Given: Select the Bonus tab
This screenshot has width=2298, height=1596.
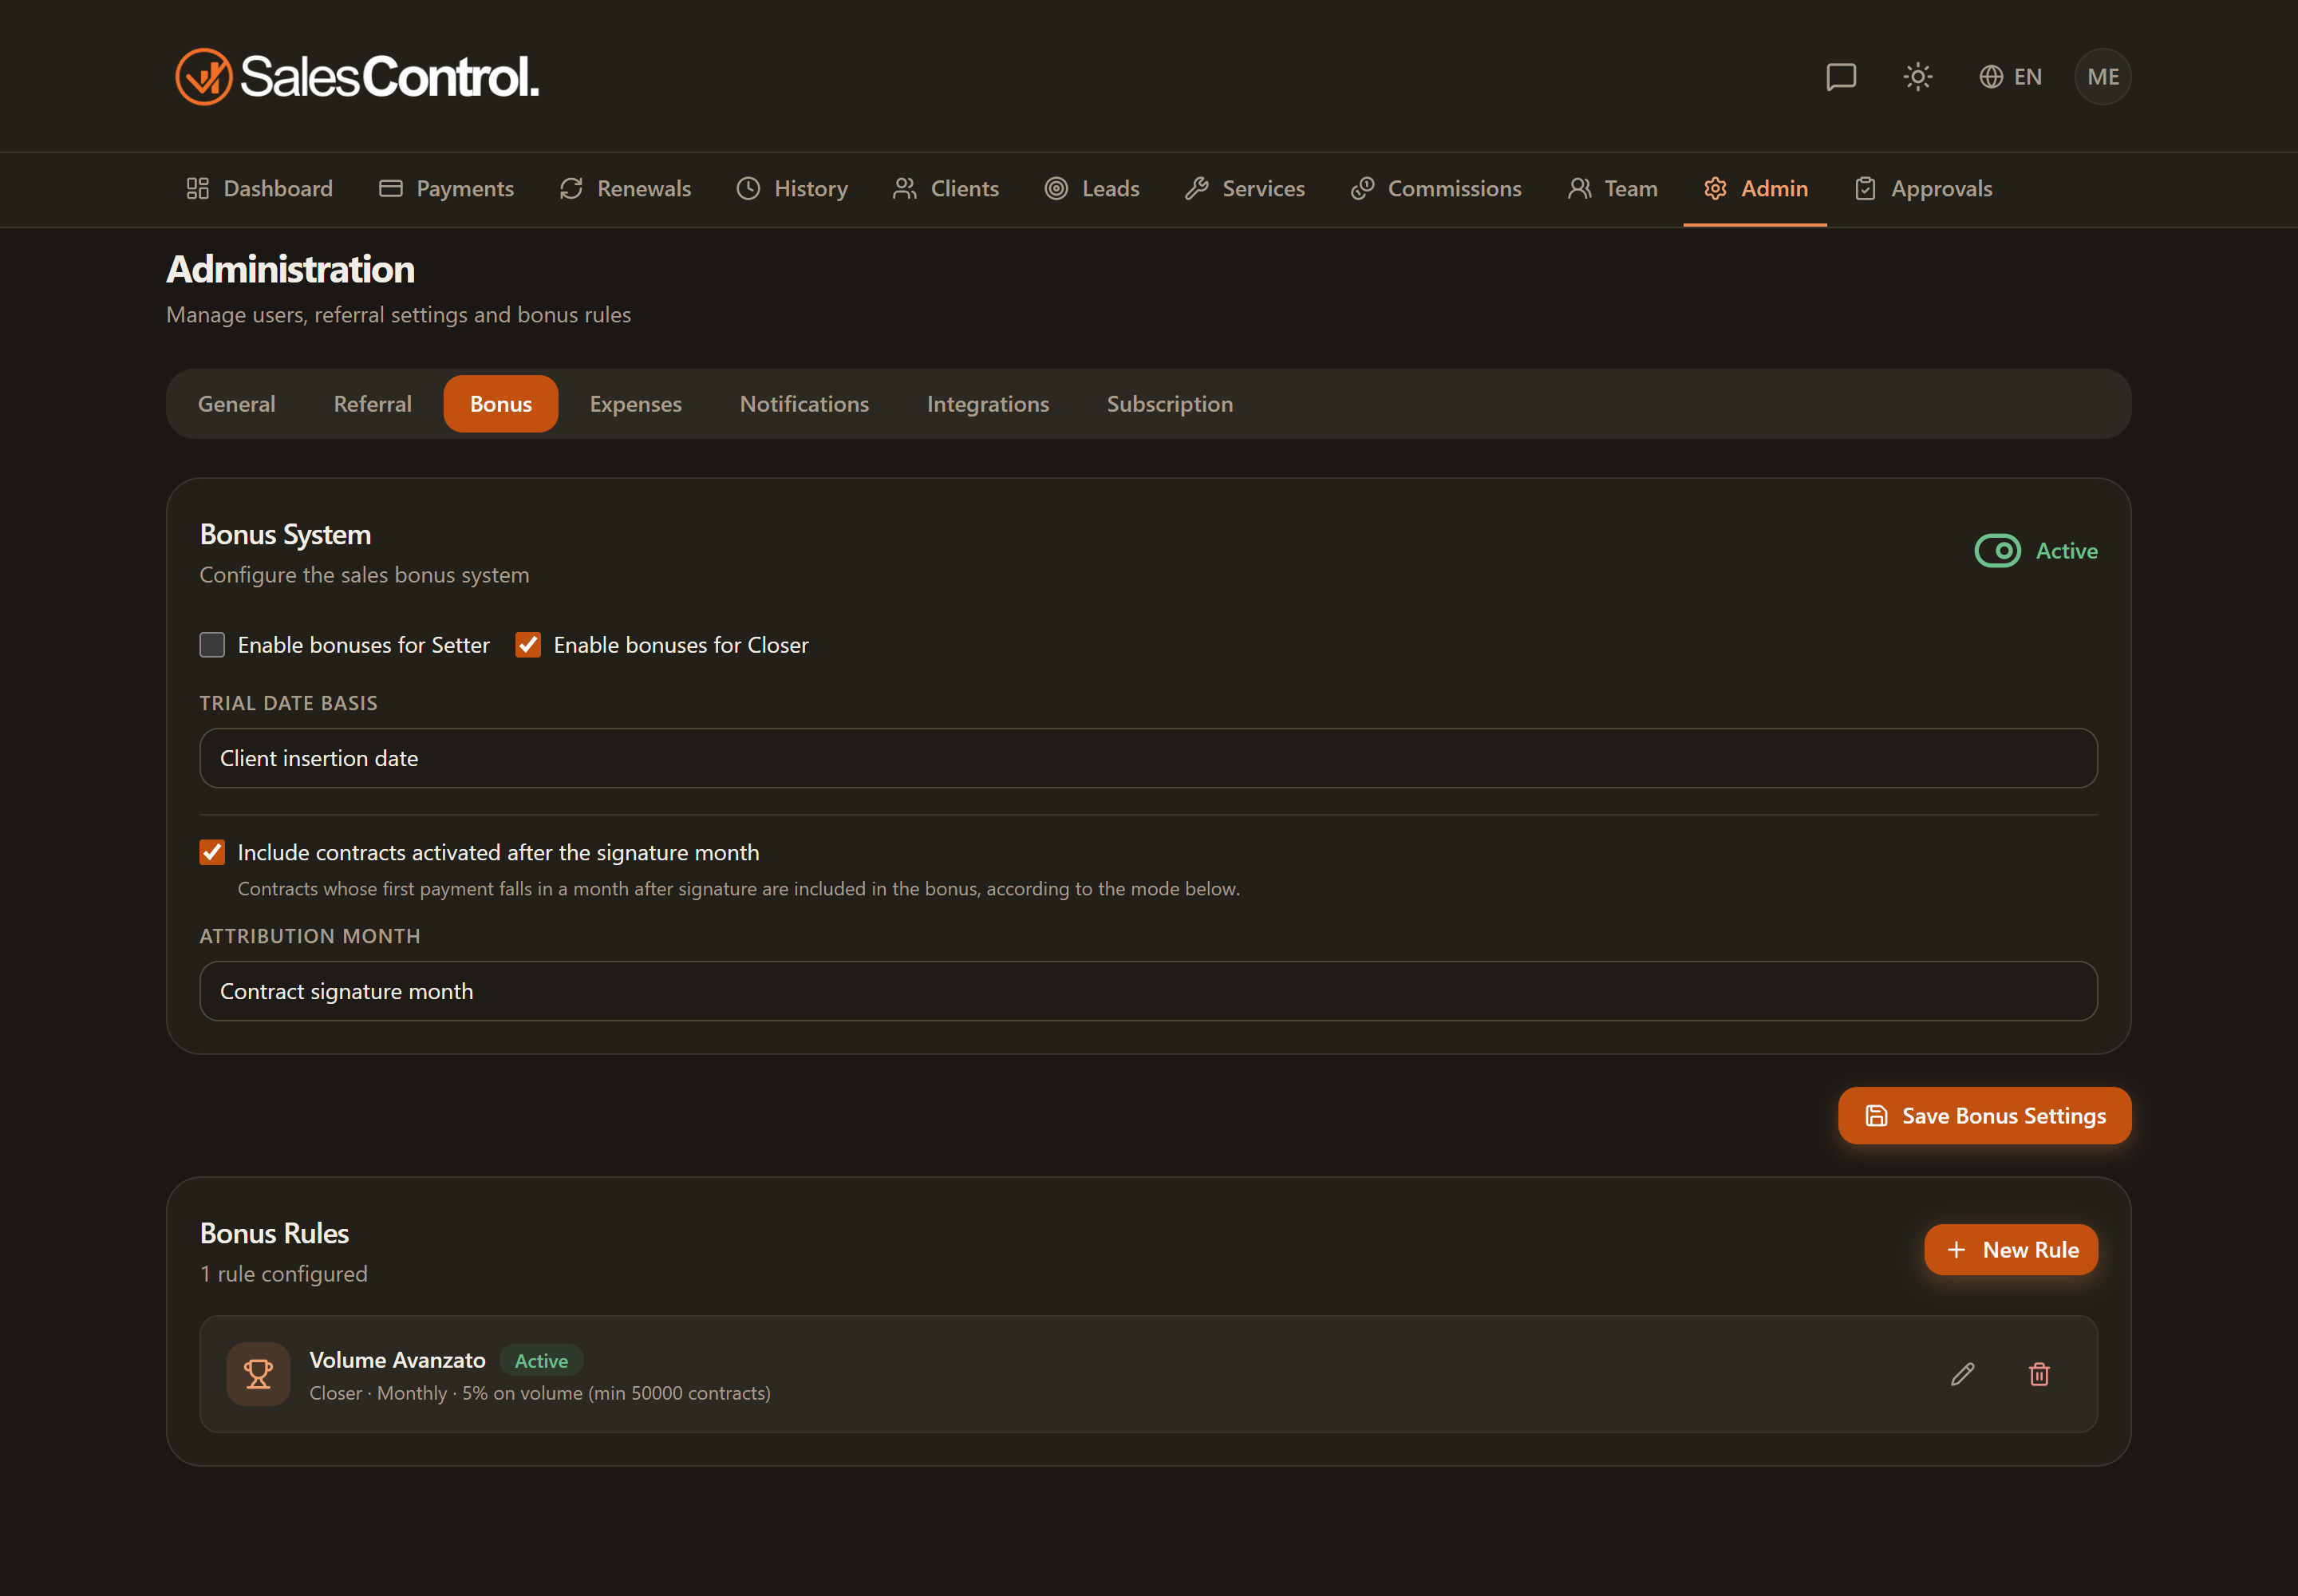Looking at the screenshot, I should coord(501,404).
